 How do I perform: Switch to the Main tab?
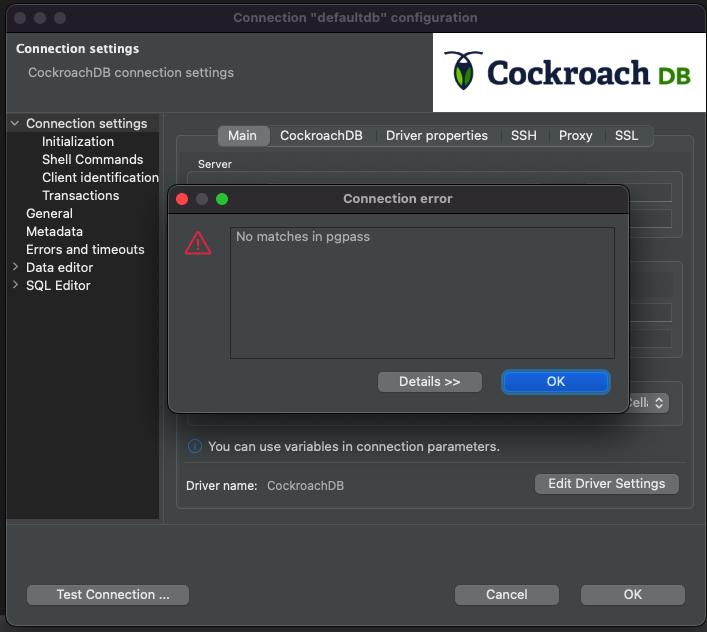[x=243, y=136]
